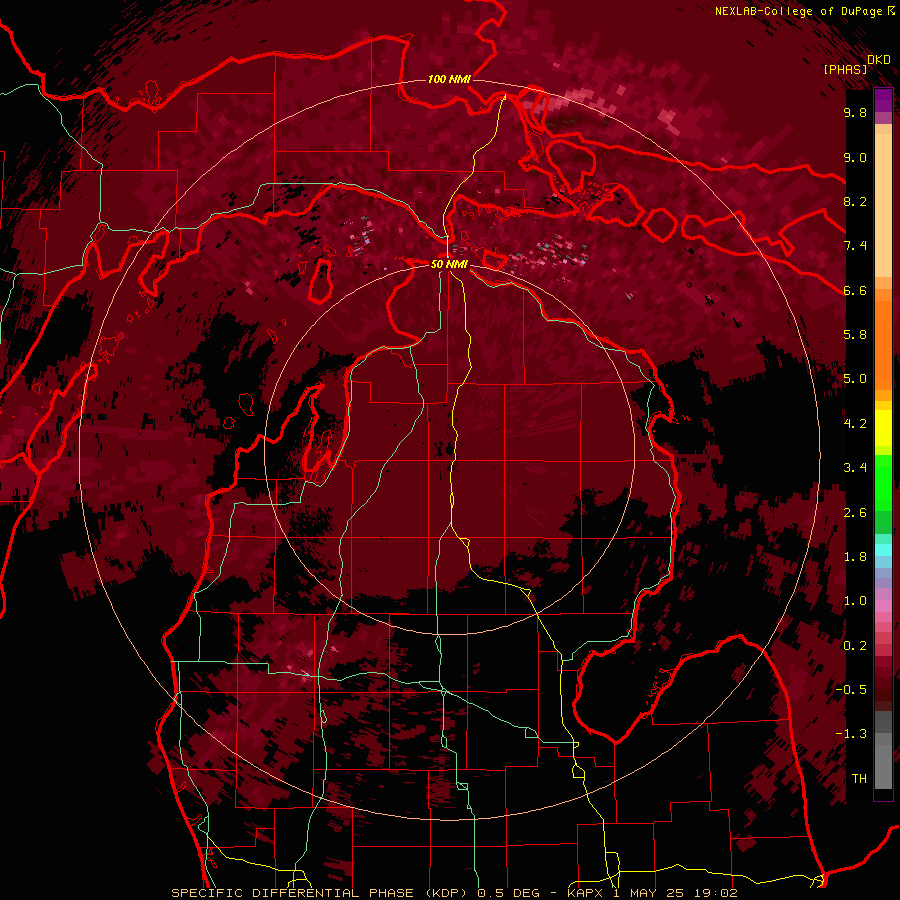Click the 1.0 value on the color scale
Image resolution: width=900 pixels, height=900 pixels.
(x=855, y=601)
